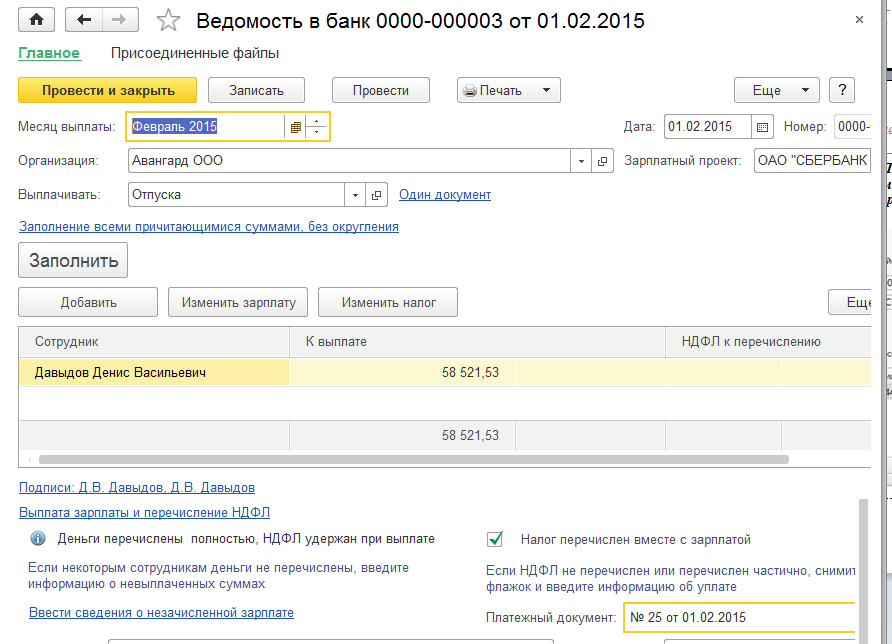The width and height of the screenshot is (892, 644).
Task: Click the Платежный документ input field
Action: 738,617
